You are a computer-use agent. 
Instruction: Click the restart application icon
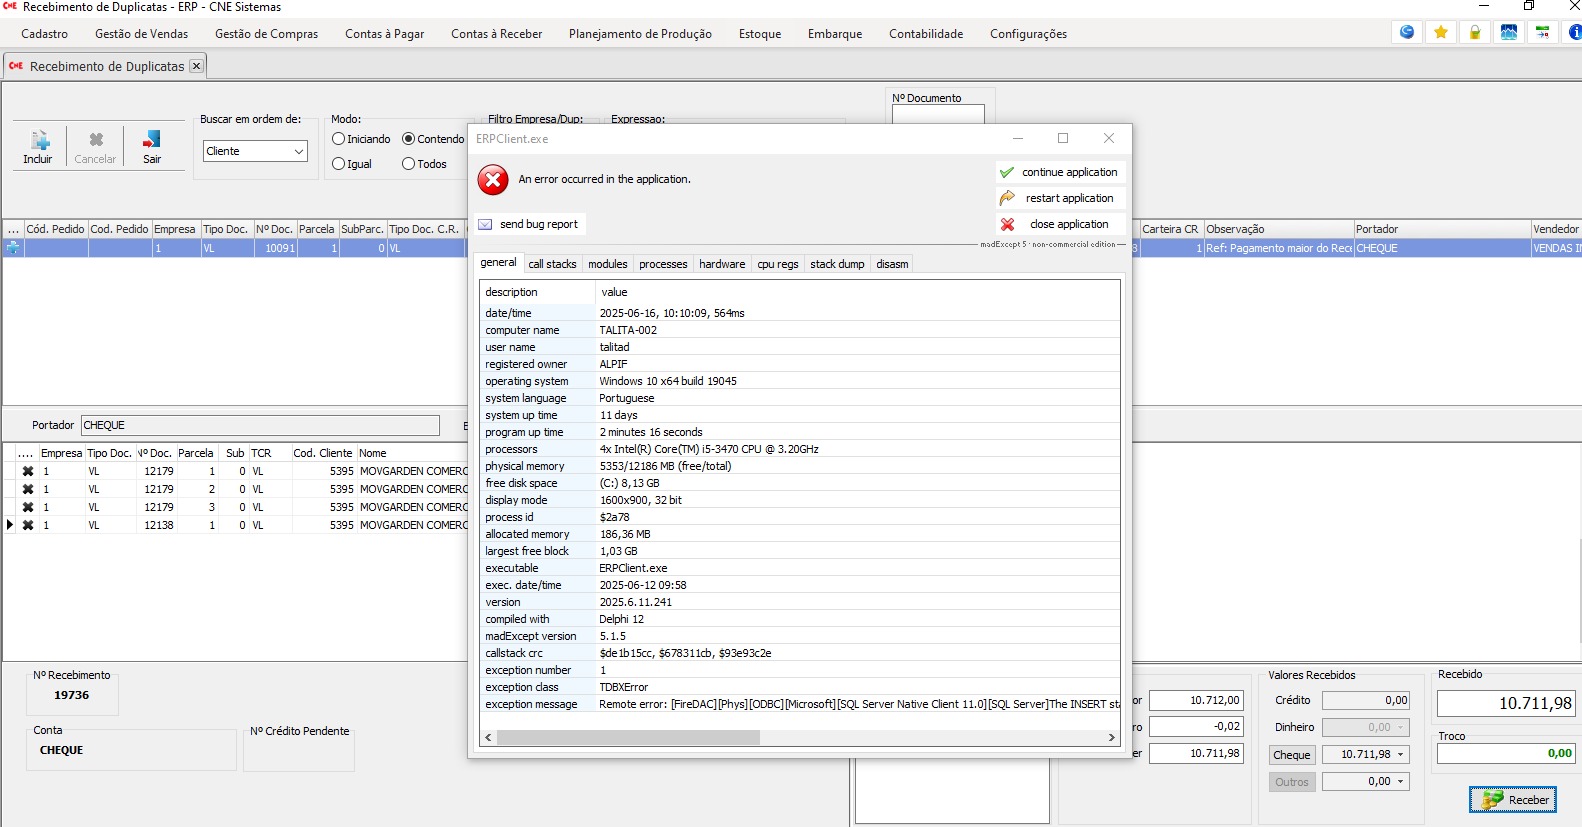(x=1007, y=198)
